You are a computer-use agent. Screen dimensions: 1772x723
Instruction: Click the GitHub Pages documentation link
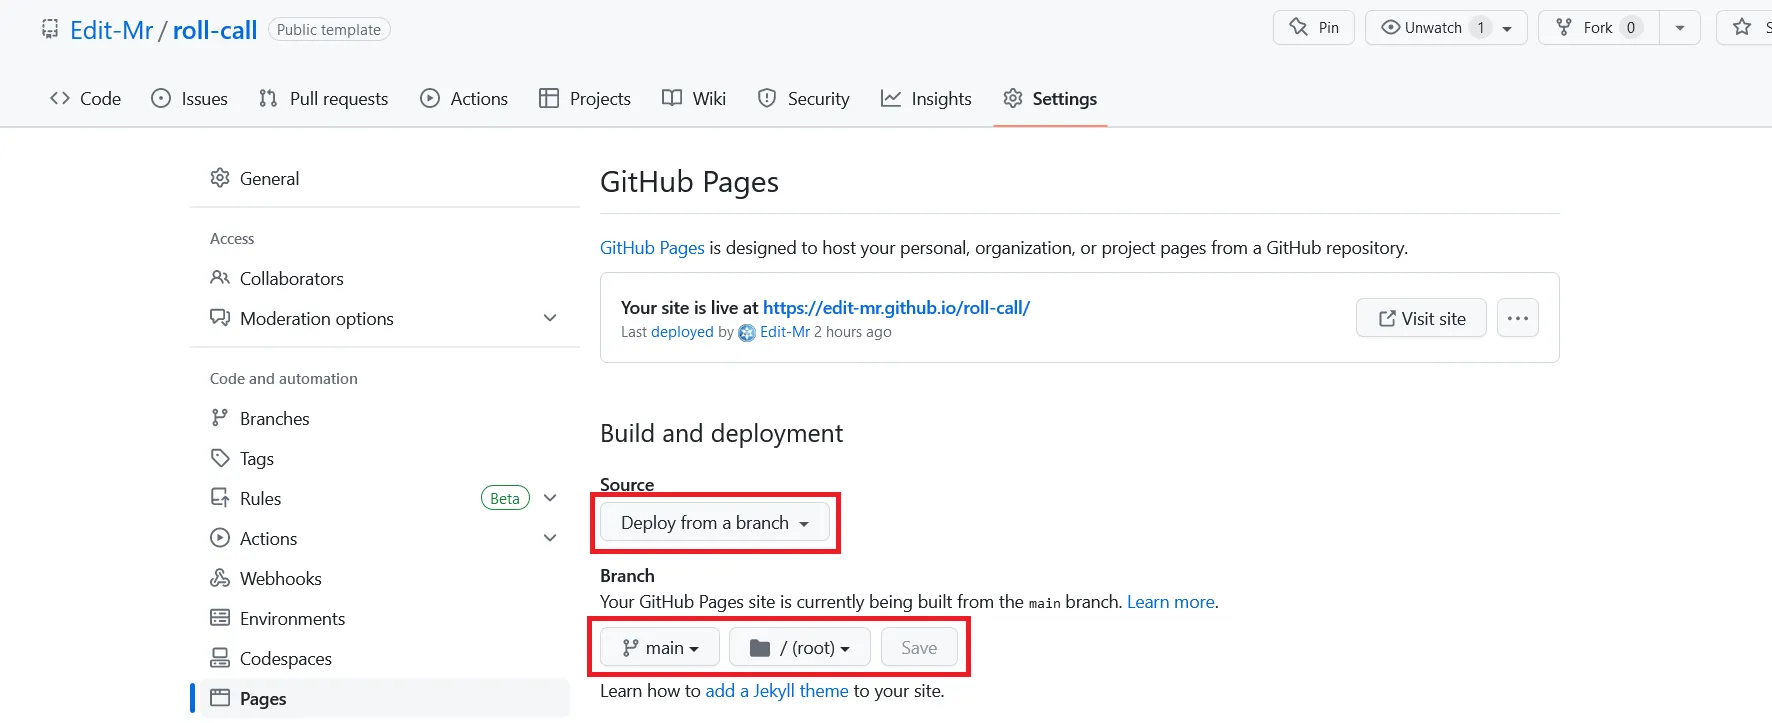click(x=652, y=248)
